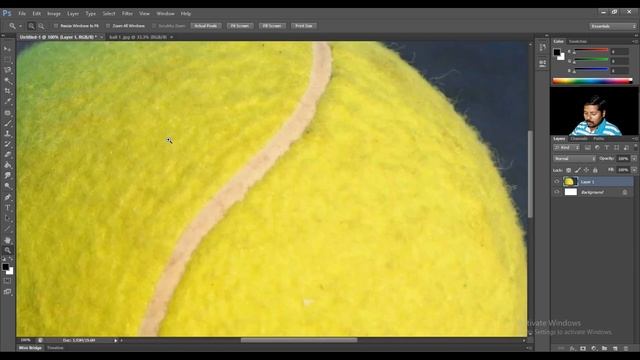This screenshot has width=640, height=360.
Task: Select the Lasso tool
Action: pyautogui.click(x=7, y=70)
